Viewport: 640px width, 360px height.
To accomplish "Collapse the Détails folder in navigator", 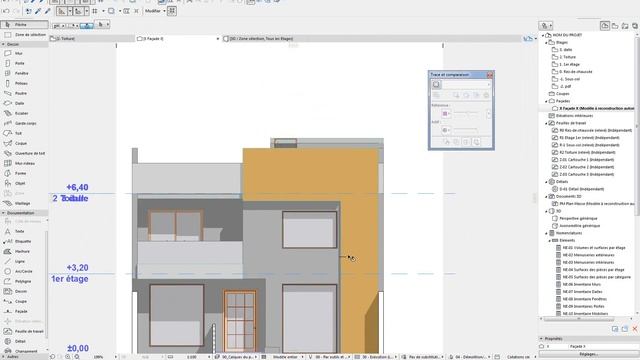I will (547, 182).
